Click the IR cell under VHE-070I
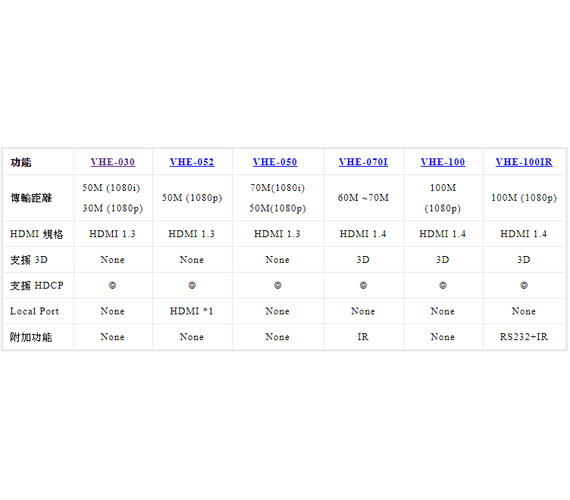The image size is (570, 500). coord(363,337)
